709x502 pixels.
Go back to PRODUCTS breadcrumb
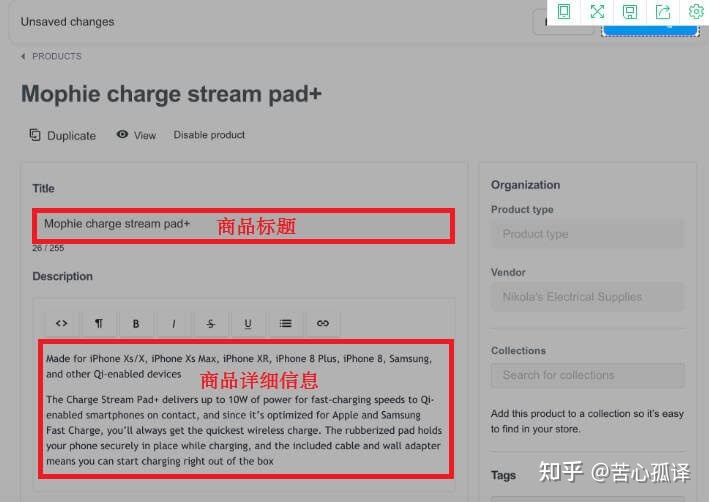coord(57,56)
